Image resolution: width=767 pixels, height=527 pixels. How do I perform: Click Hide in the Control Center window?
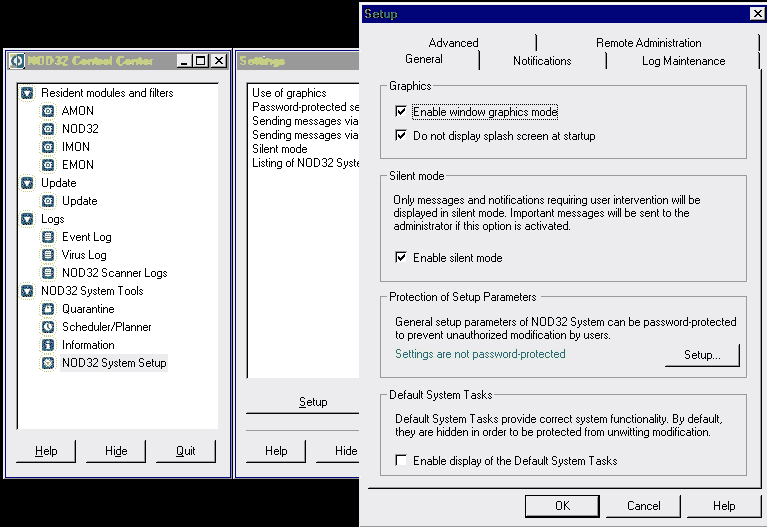click(116, 451)
